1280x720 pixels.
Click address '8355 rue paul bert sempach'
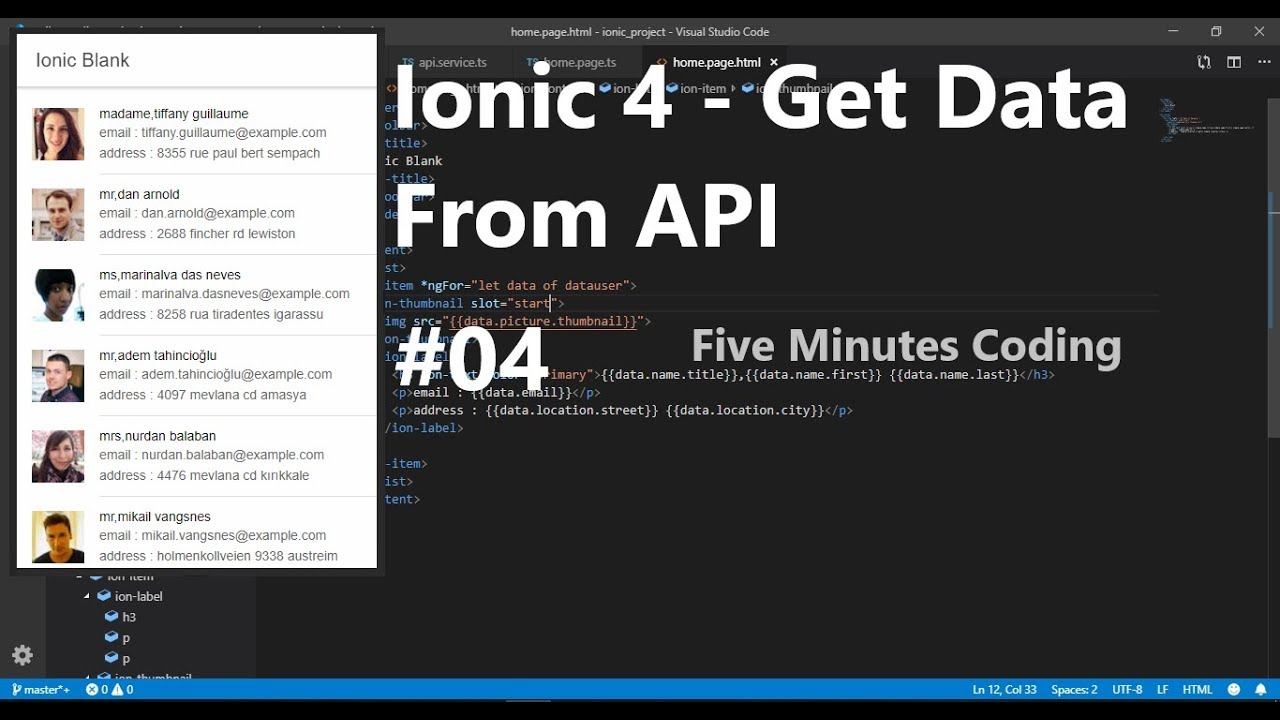coord(239,153)
